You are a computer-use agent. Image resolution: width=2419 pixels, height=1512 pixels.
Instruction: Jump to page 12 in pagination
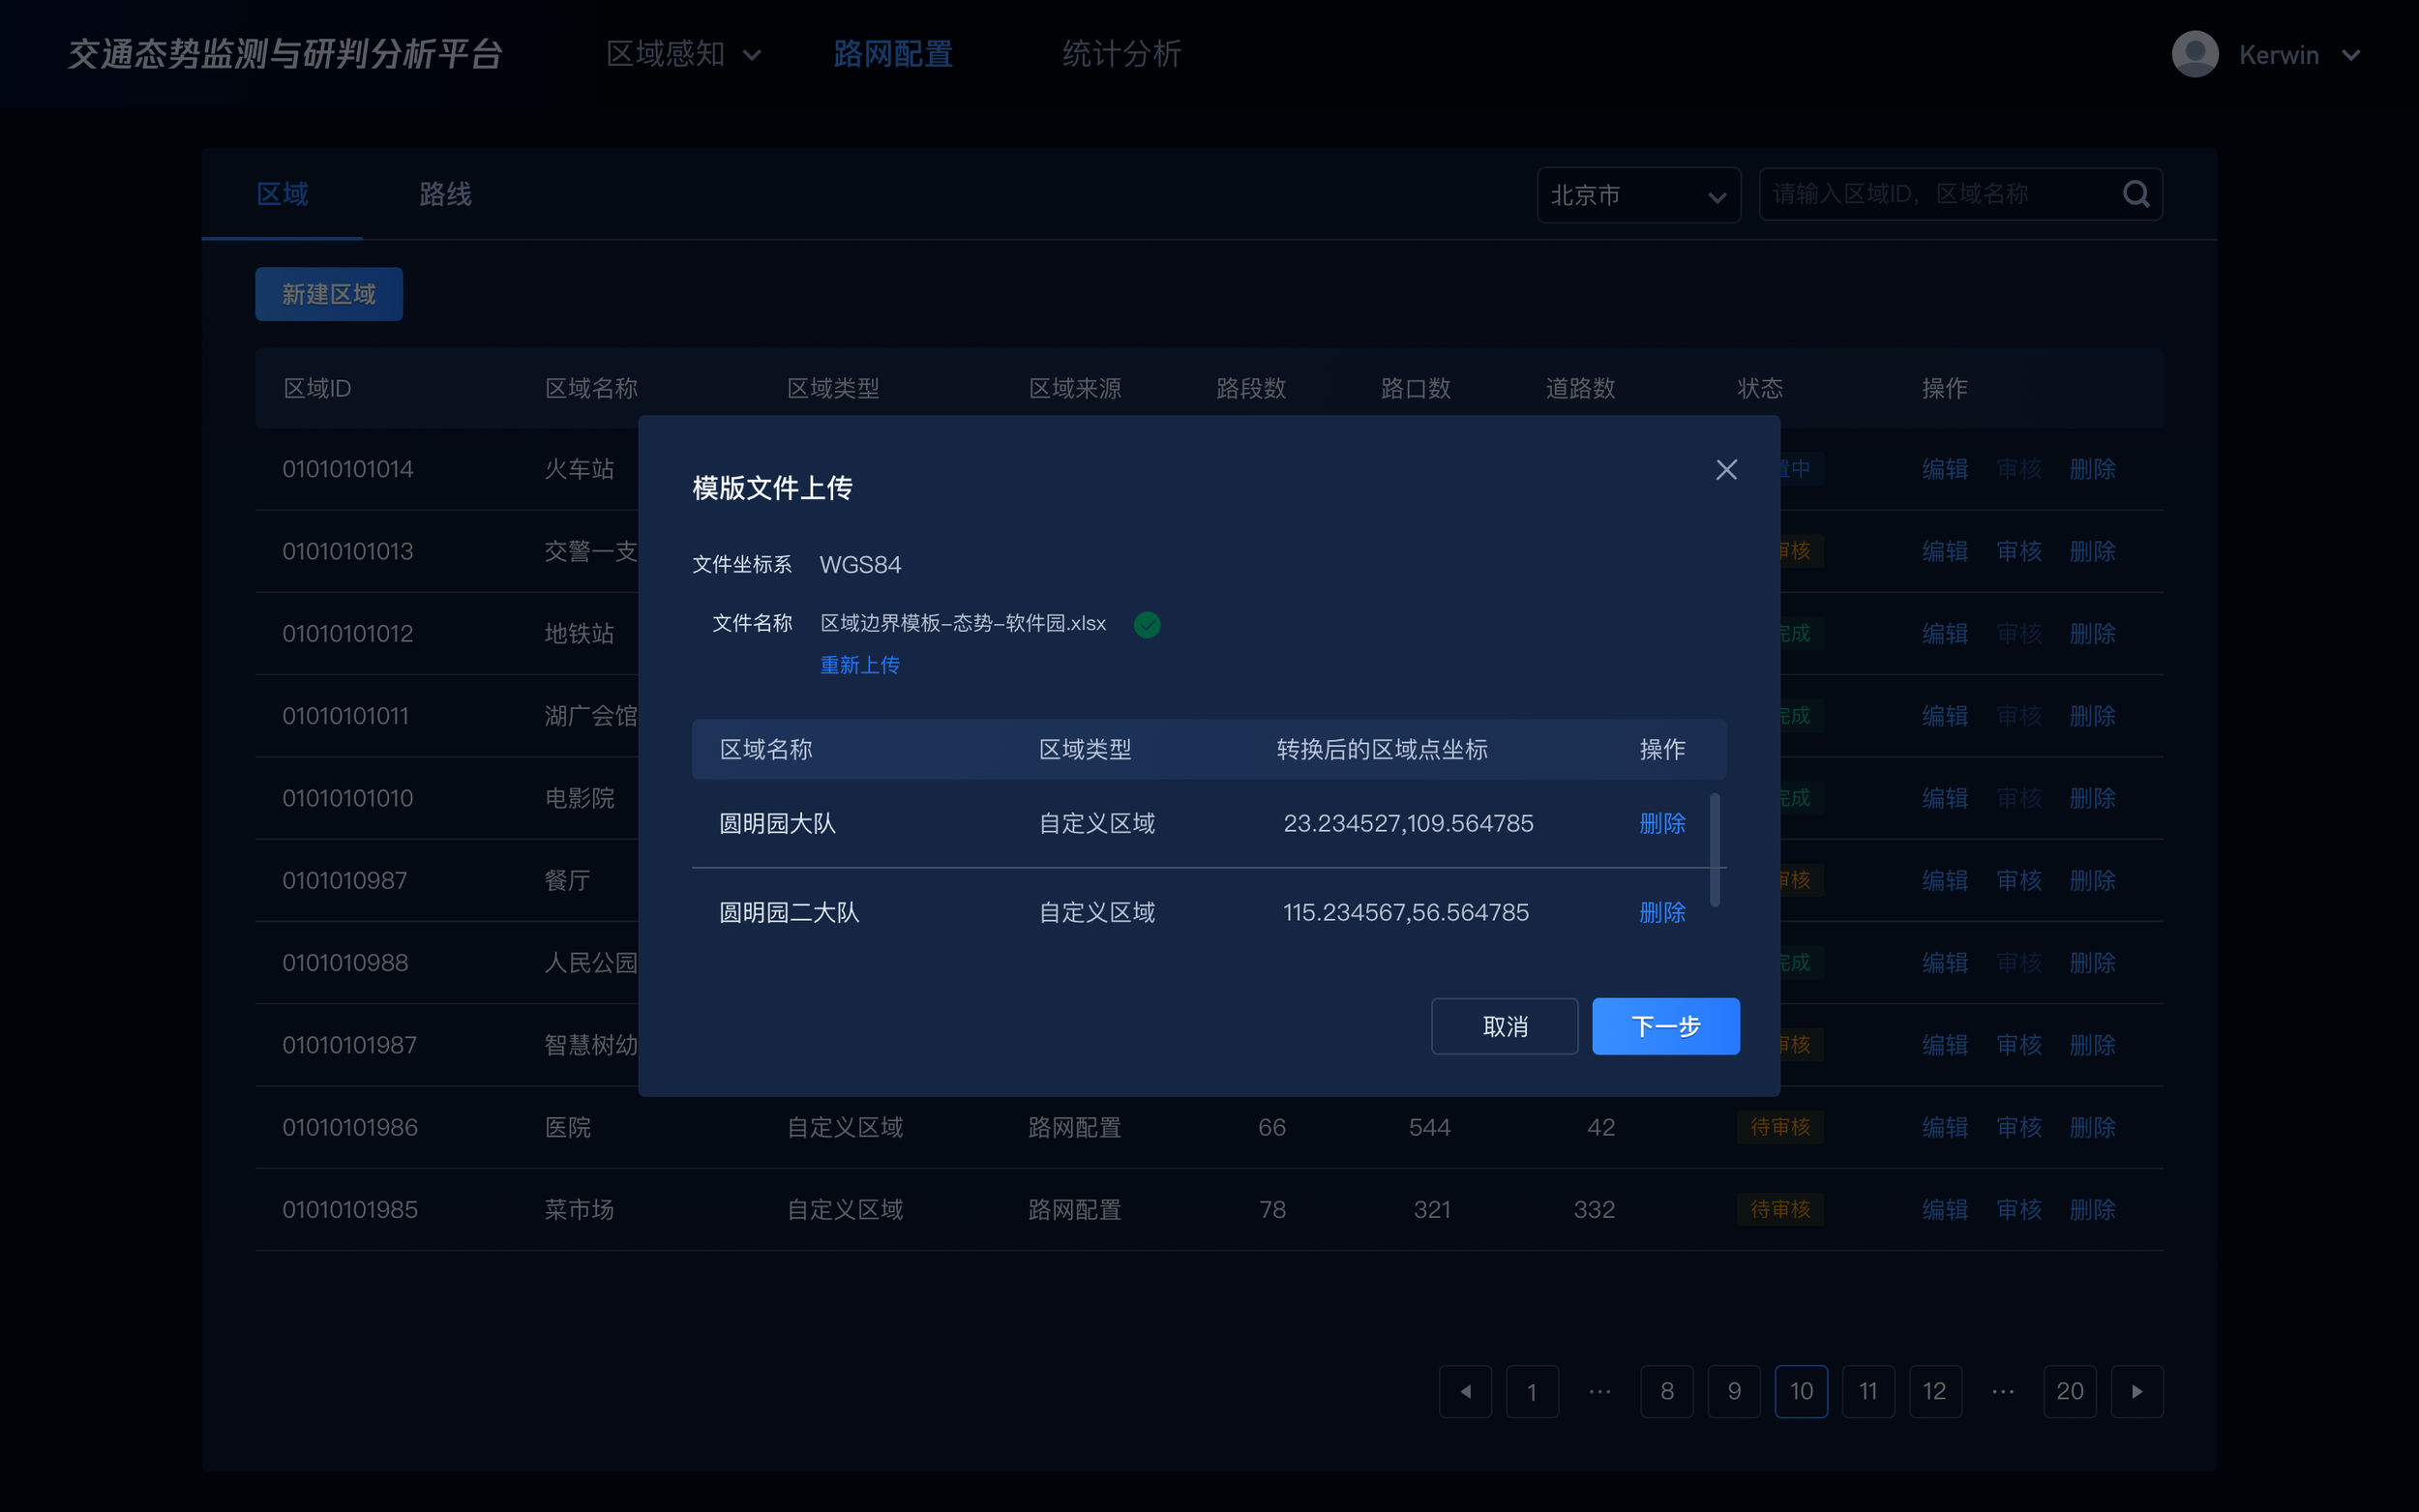pos(1934,1391)
